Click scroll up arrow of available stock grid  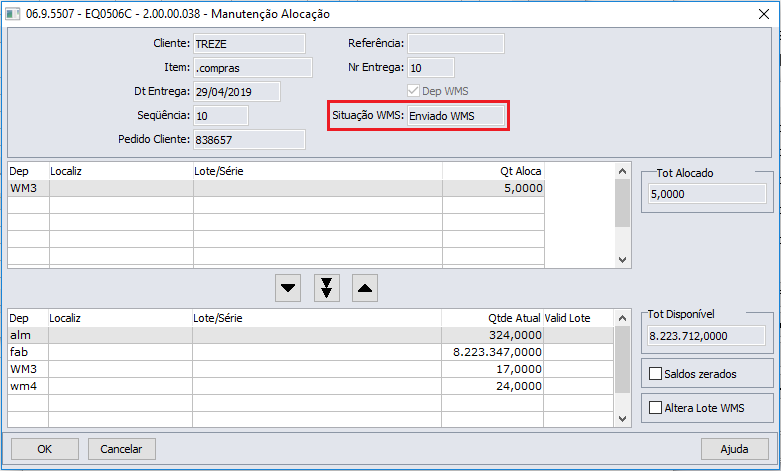622,318
